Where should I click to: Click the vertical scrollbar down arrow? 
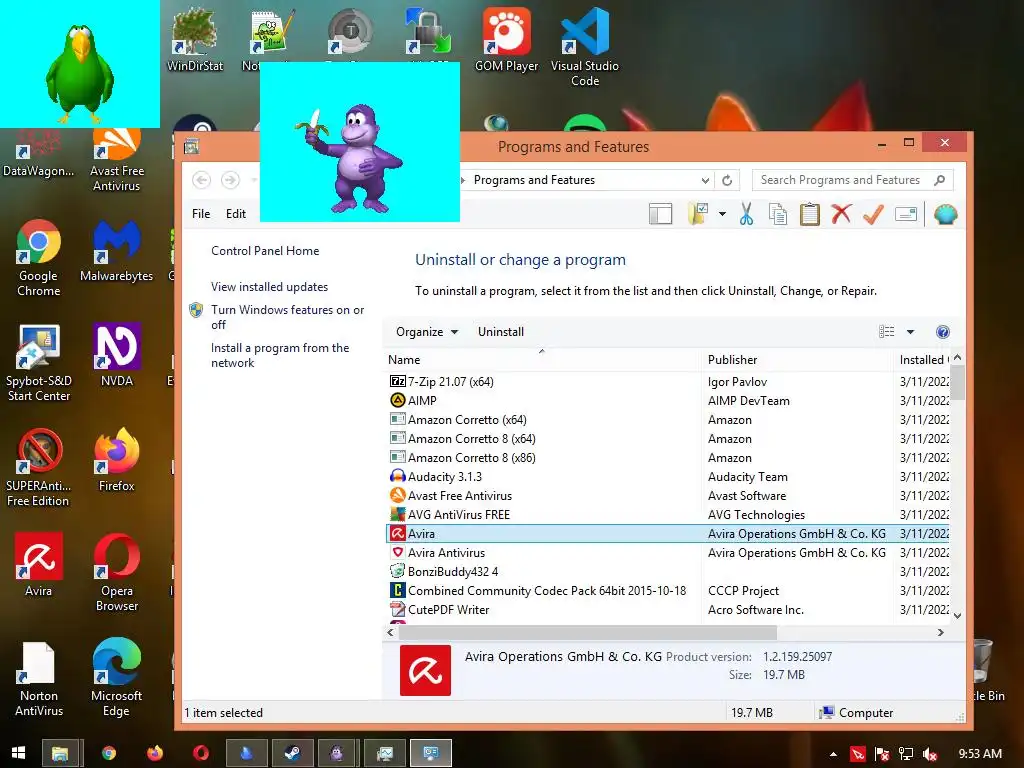(957, 615)
